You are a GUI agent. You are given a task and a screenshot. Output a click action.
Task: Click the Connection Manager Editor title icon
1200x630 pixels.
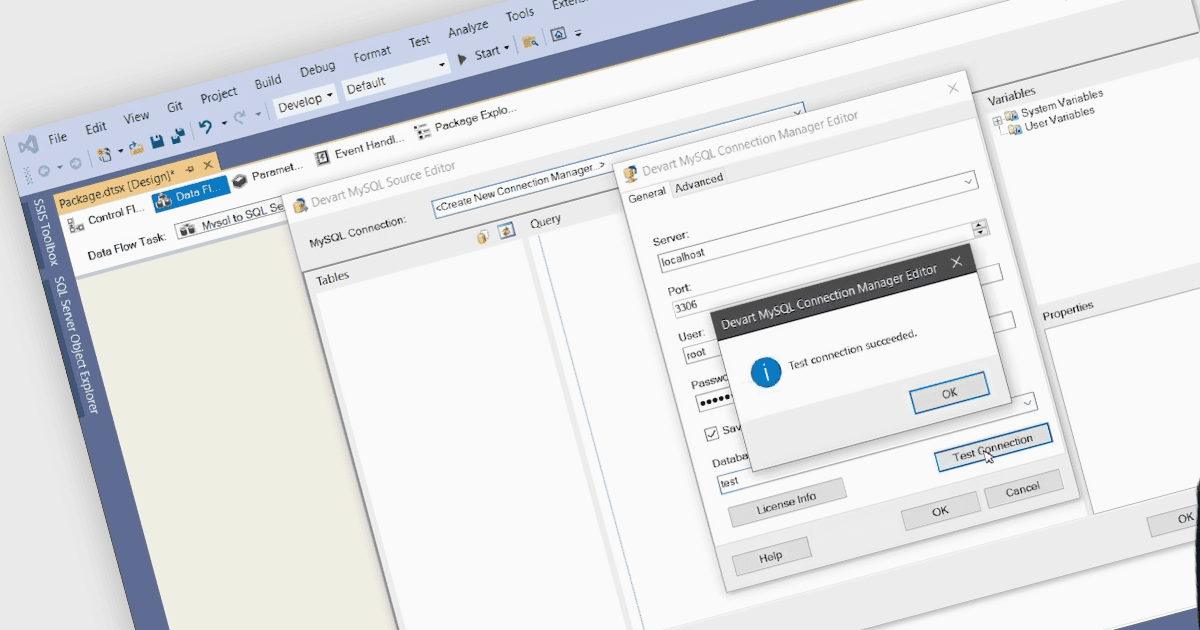(630, 174)
